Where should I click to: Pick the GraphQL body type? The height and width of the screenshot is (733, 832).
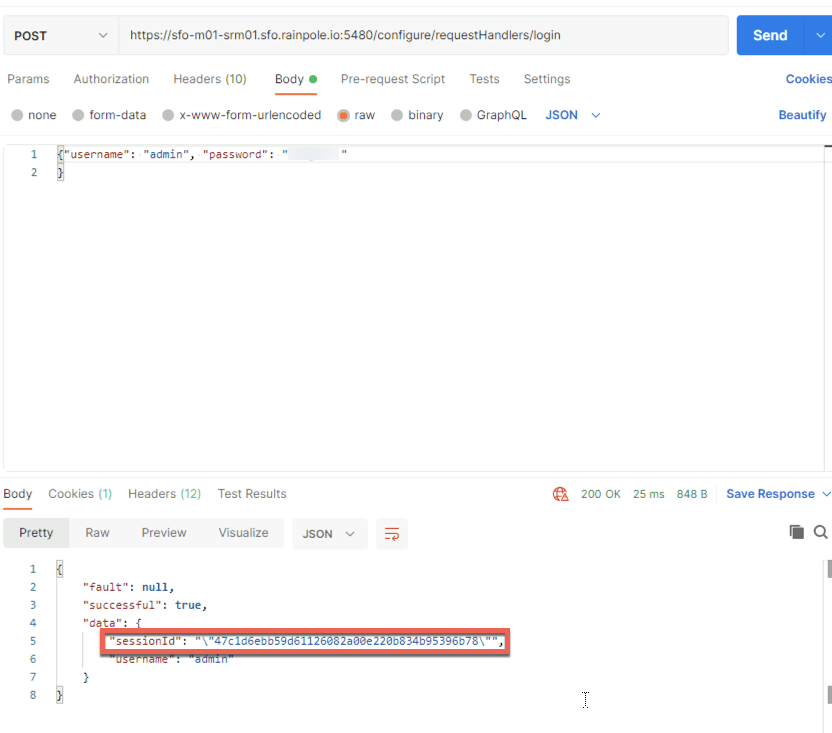pyautogui.click(x=466, y=115)
